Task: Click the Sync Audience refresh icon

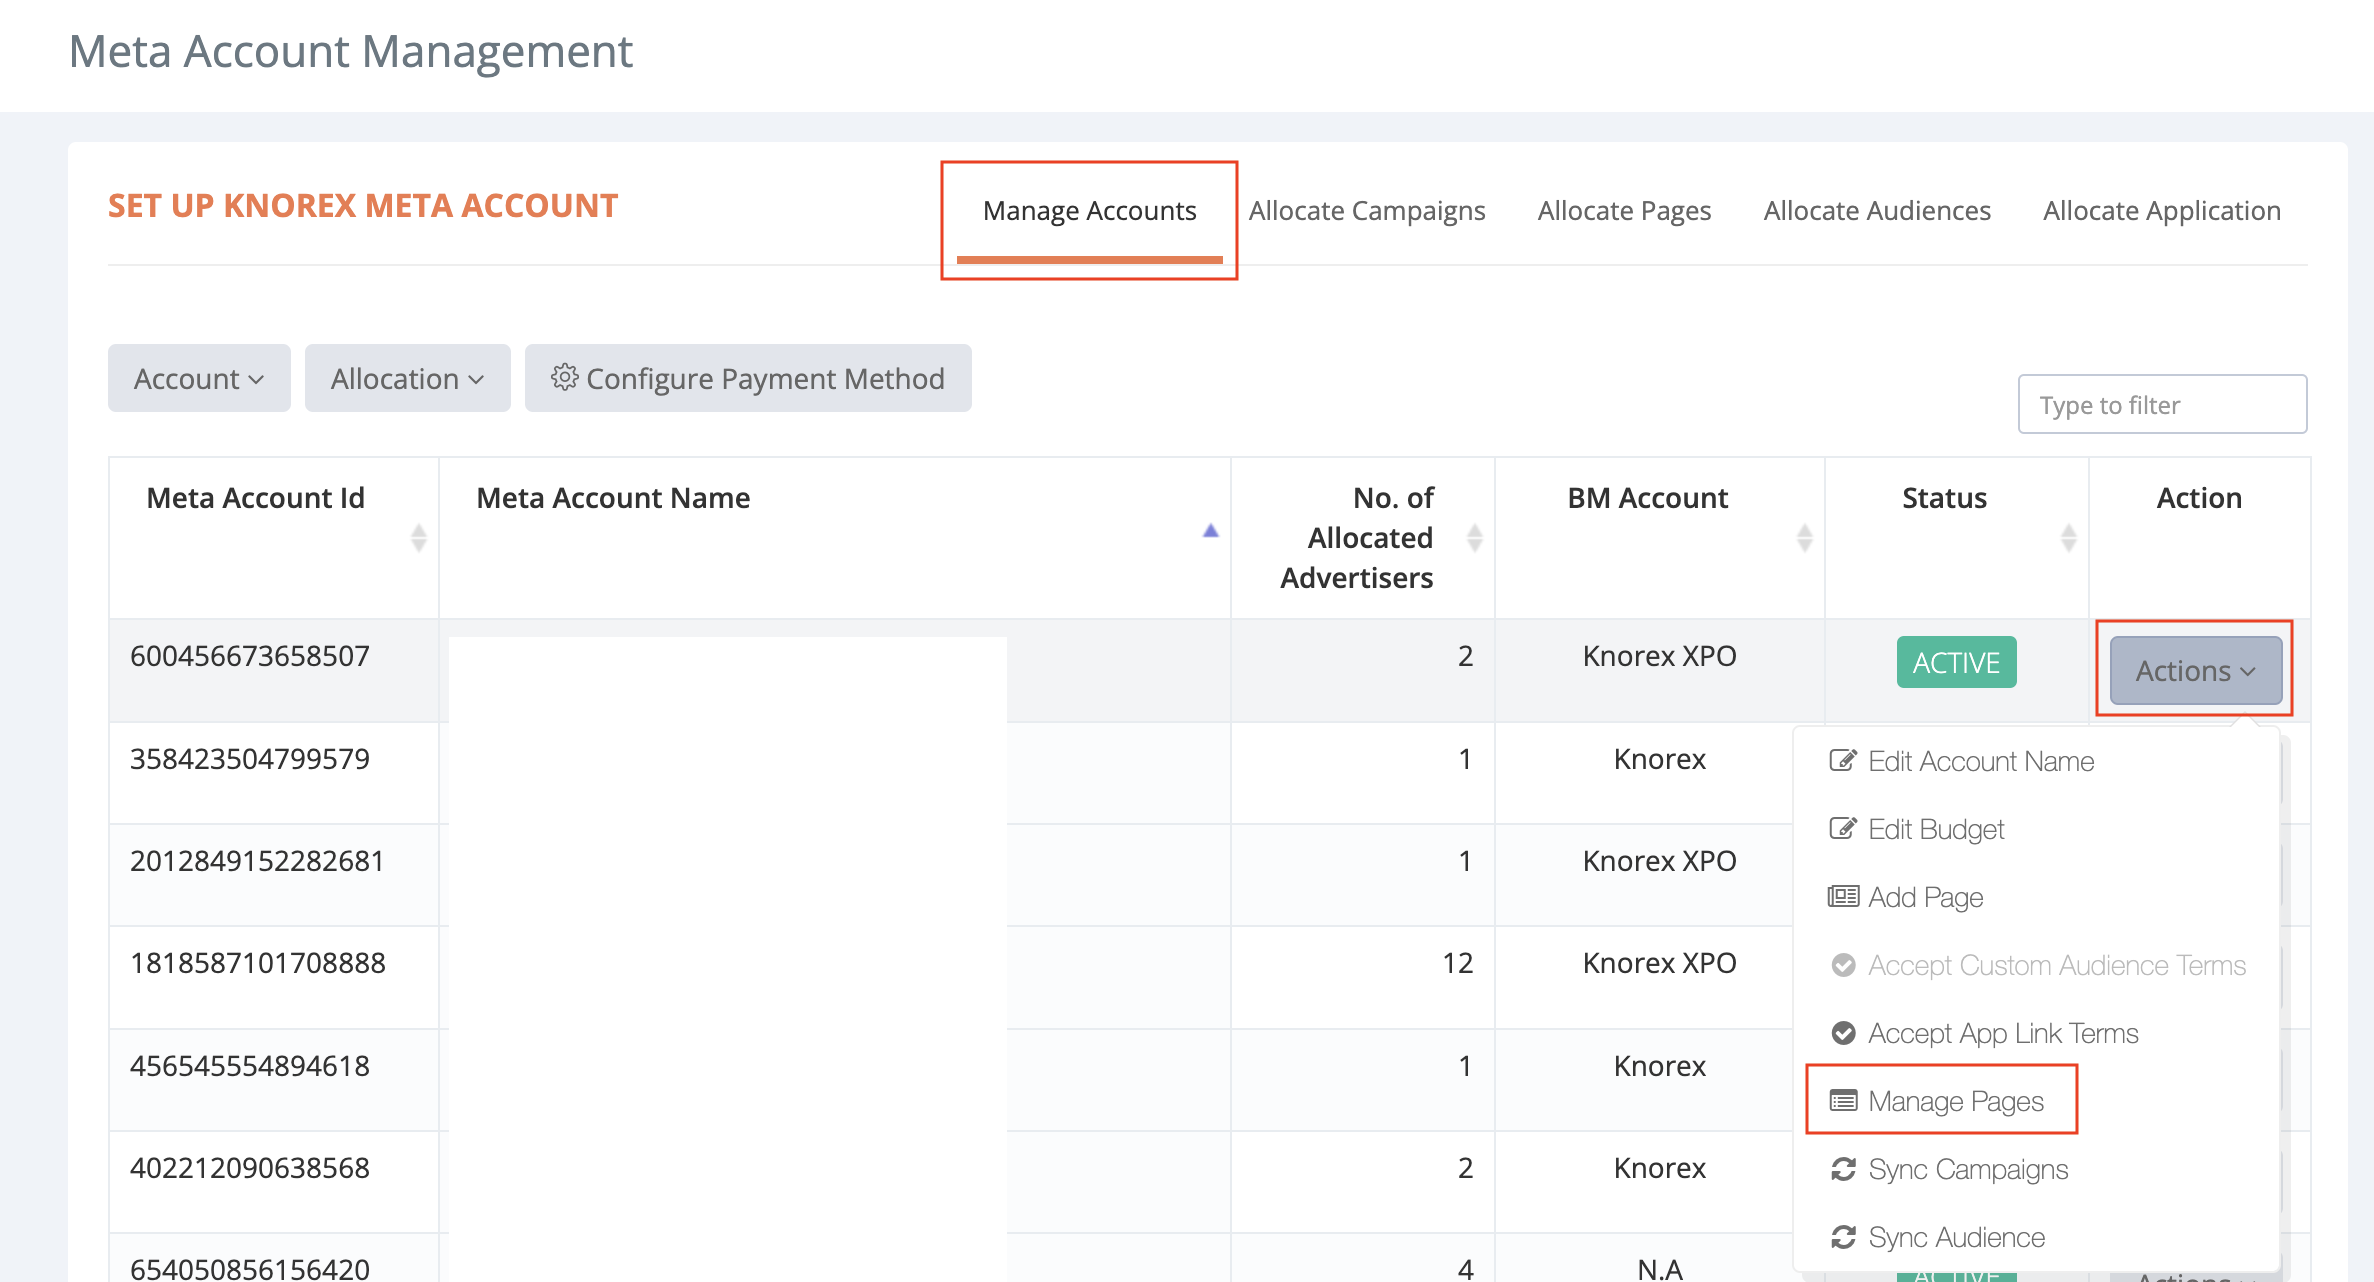Action: 1842,1237
